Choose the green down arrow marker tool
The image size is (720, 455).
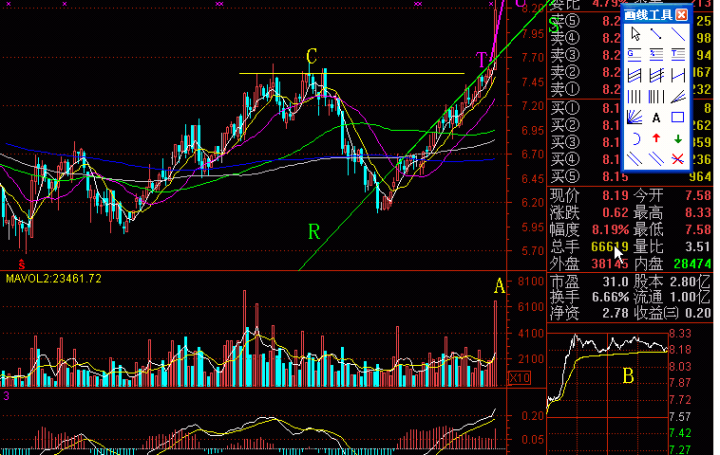678,138
